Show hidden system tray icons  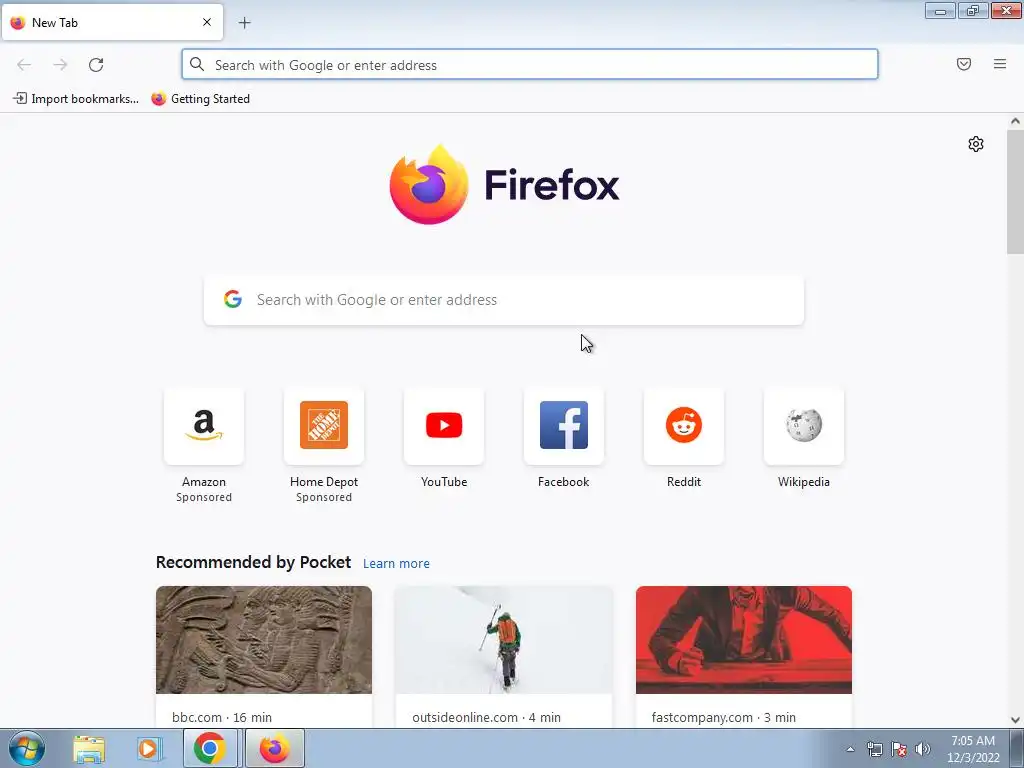coord(850,749)
